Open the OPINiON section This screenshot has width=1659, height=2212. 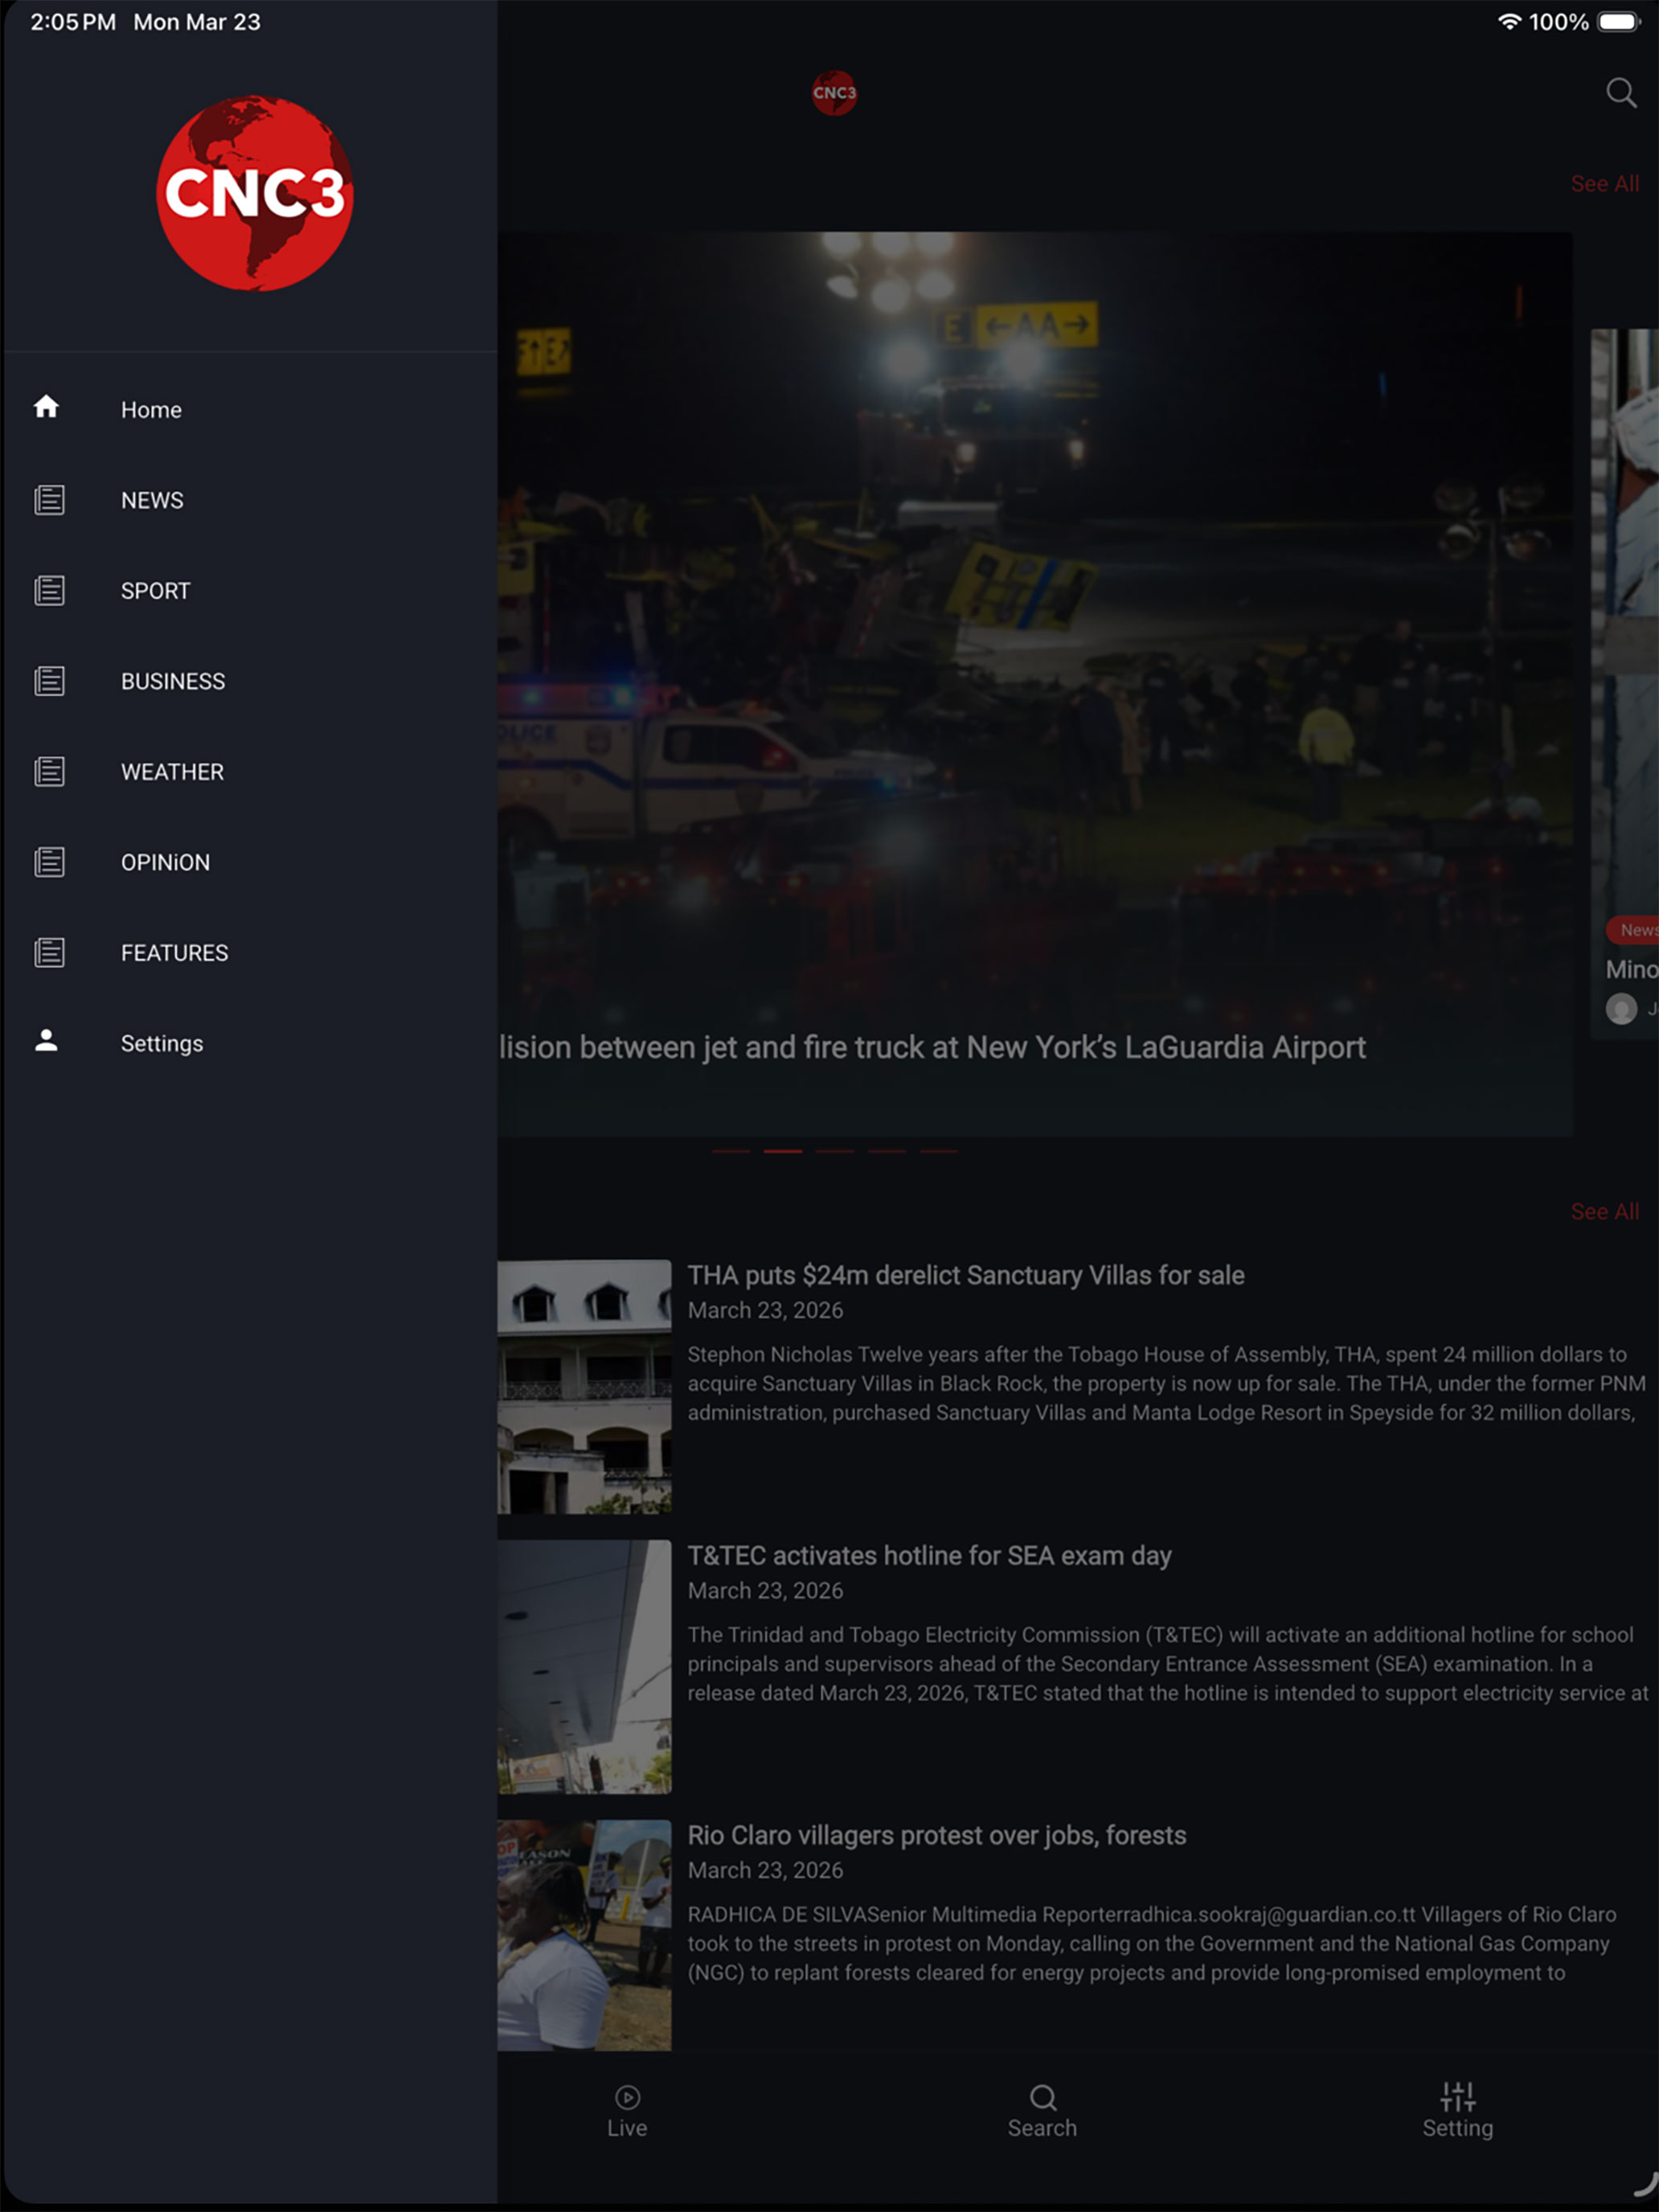(x=250, y=862)
